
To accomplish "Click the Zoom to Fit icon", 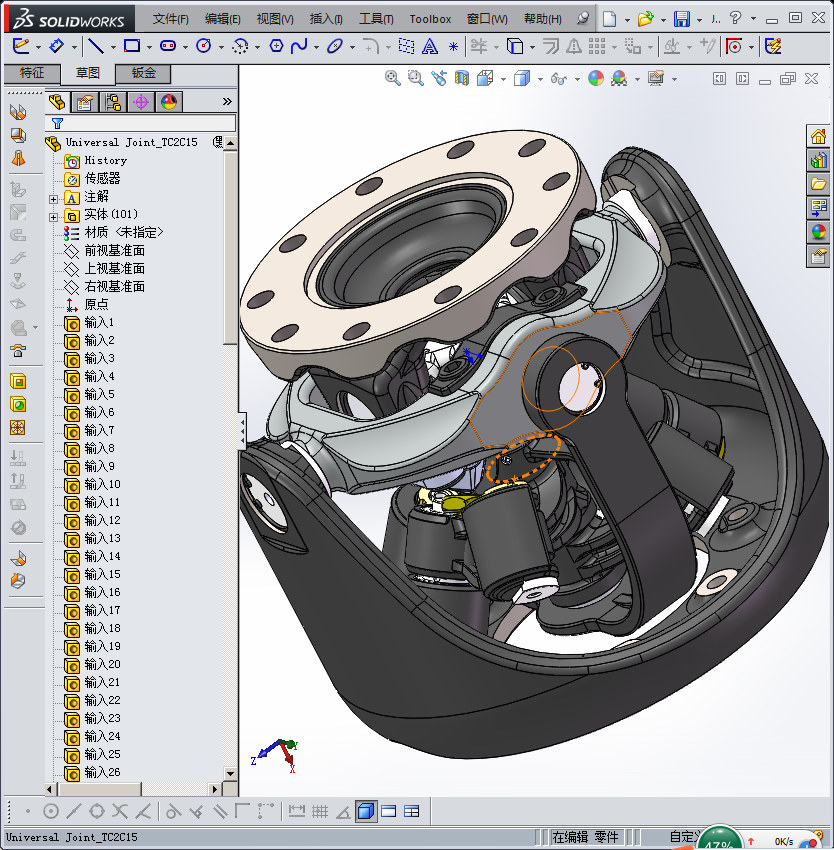I will (393, 79).
